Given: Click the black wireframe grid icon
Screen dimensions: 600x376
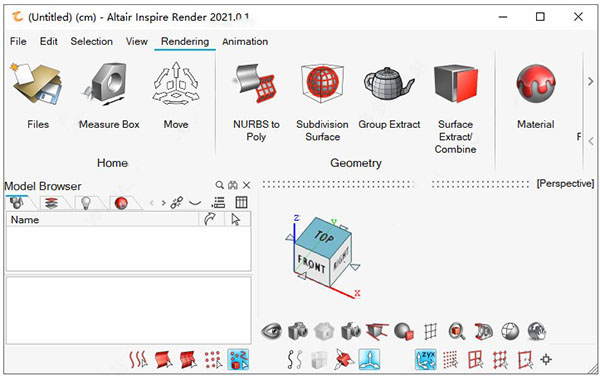Looking at the screenshot, I should [430, 331].
